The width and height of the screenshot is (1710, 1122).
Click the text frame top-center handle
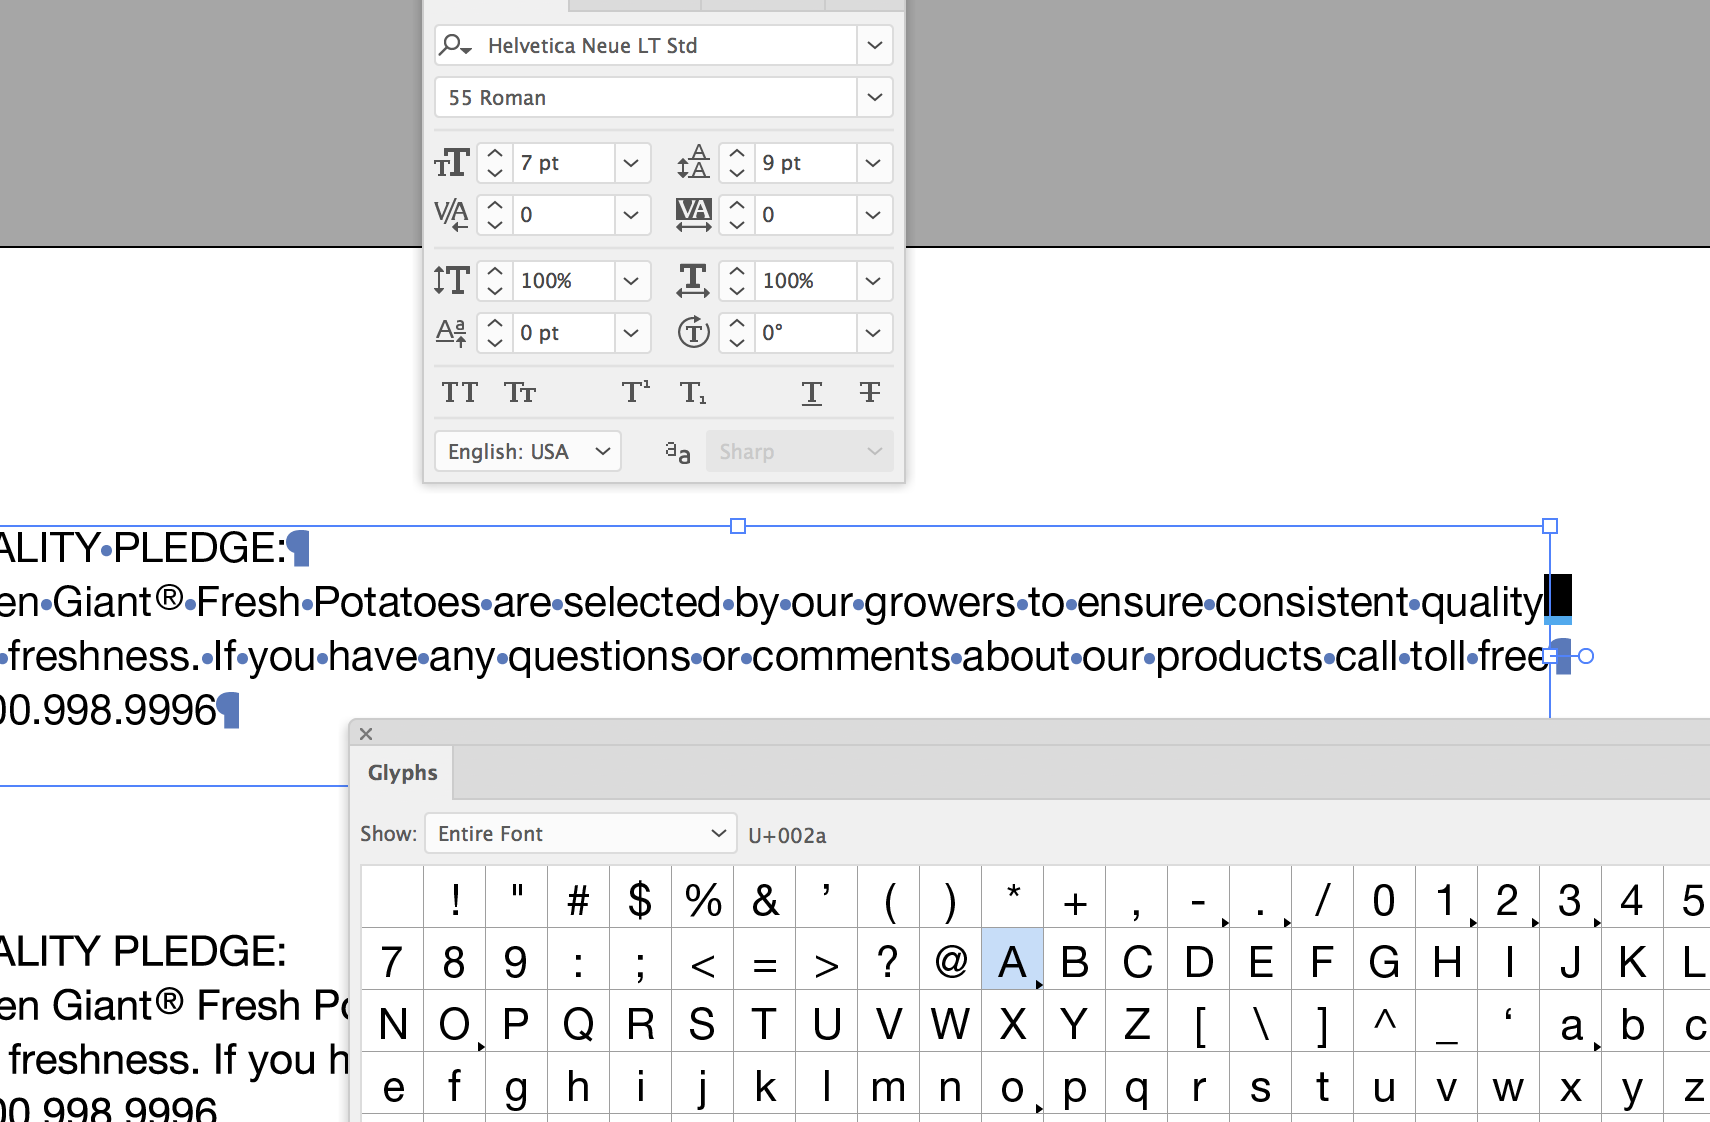pos(738,526)
